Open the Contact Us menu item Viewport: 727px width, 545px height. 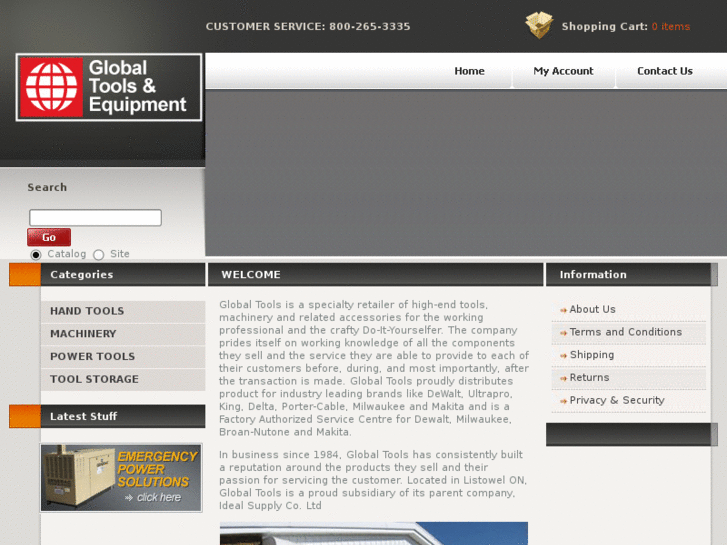click(664, 71)
